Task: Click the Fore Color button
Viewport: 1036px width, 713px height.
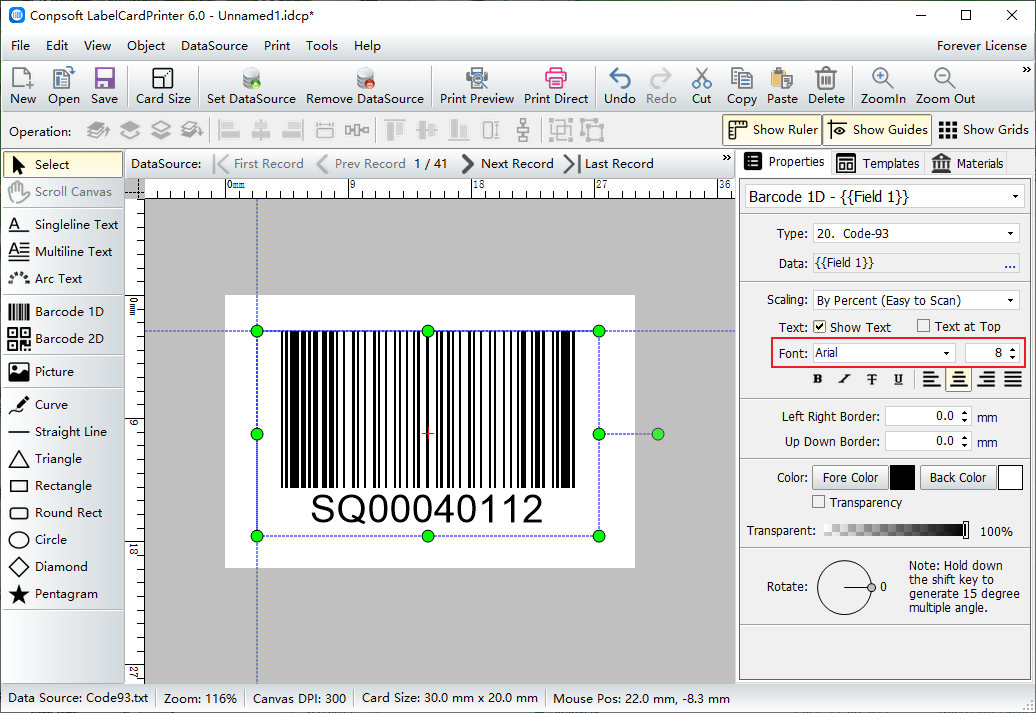Action: click(850, 477)
